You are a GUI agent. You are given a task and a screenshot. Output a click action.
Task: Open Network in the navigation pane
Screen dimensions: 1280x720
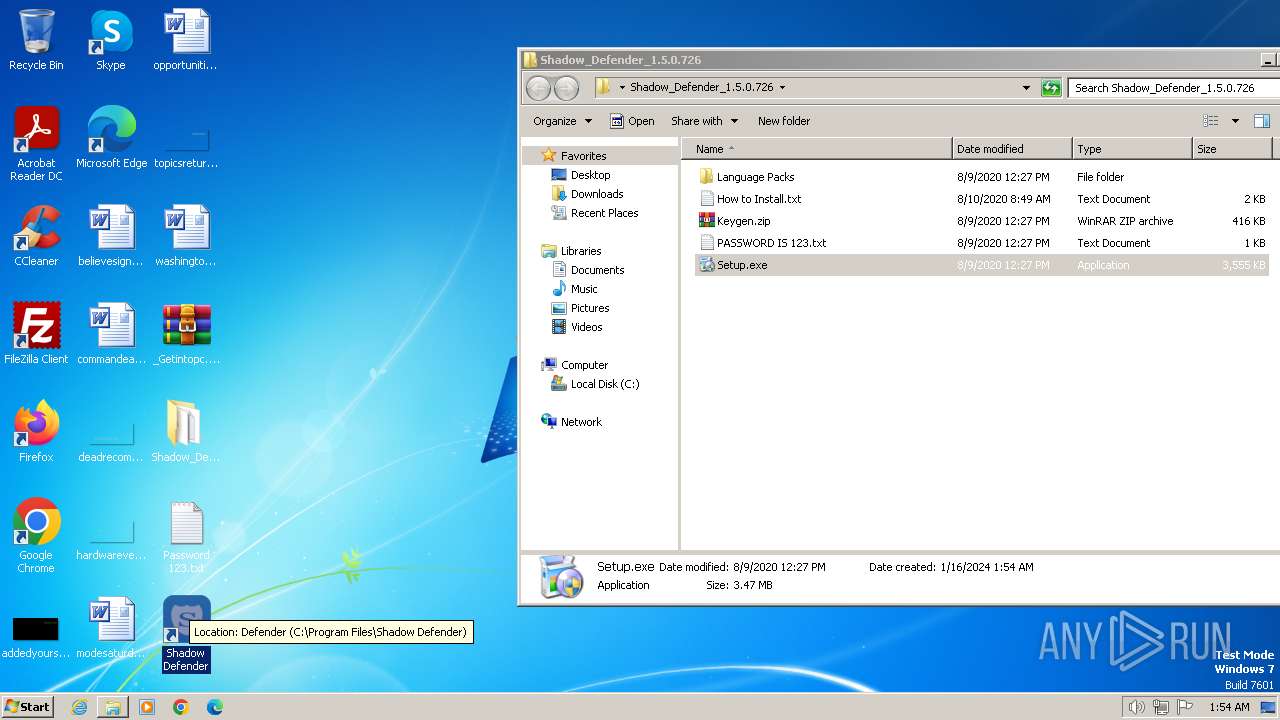pyautogui.click(x=581, y=422)
